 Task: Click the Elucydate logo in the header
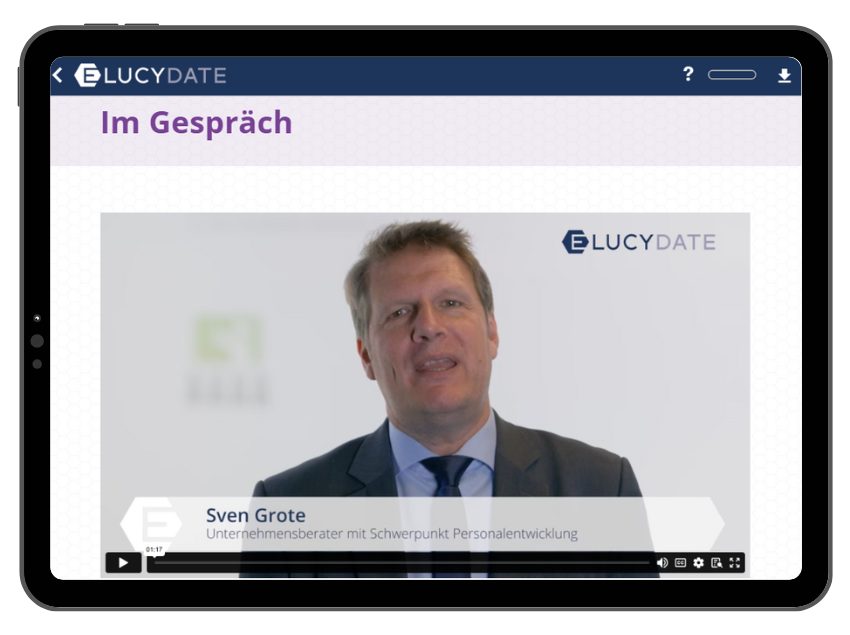[150, 75]
